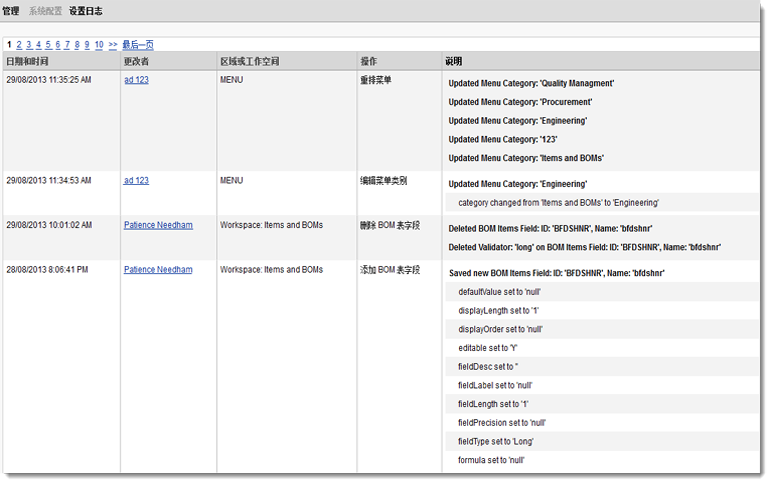
Task: Click the 日期和时间 column header
Action: click(27, 61)
